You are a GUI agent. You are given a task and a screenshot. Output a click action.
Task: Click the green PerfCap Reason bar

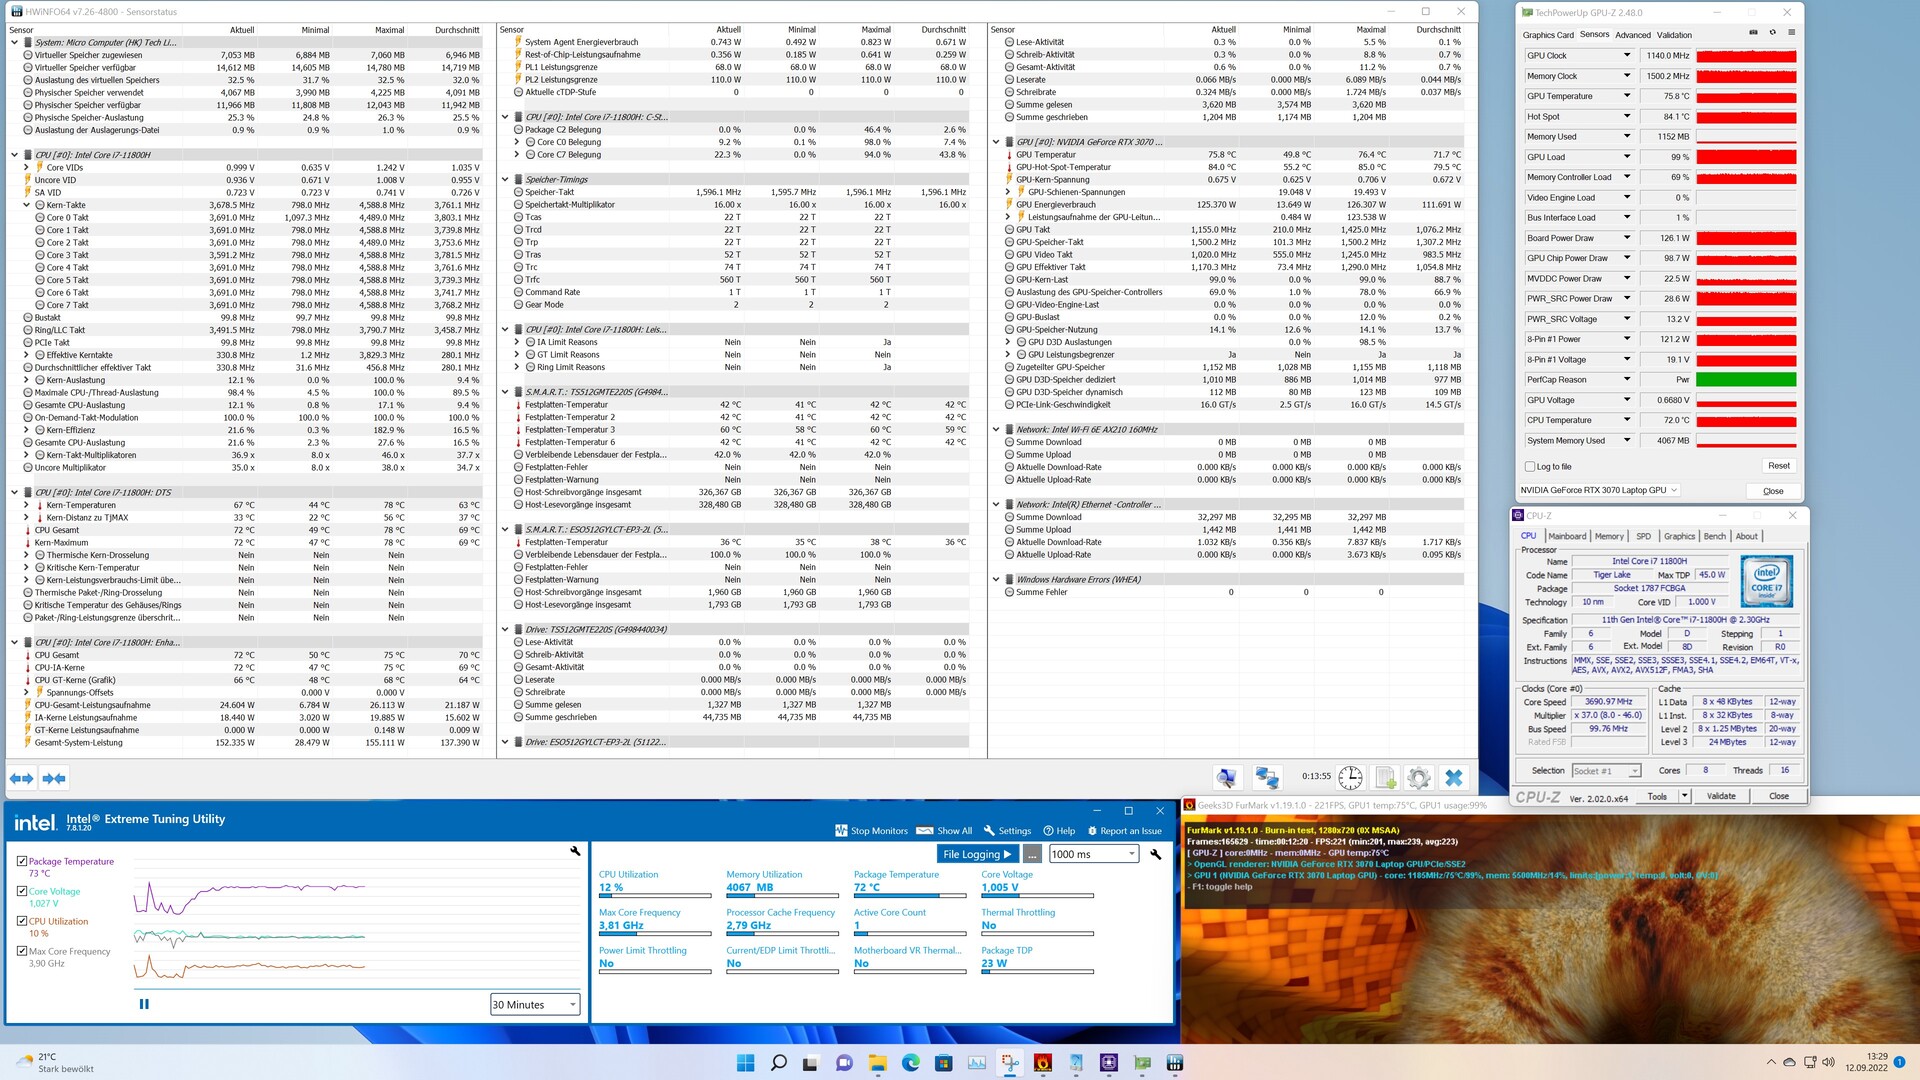1746,380
